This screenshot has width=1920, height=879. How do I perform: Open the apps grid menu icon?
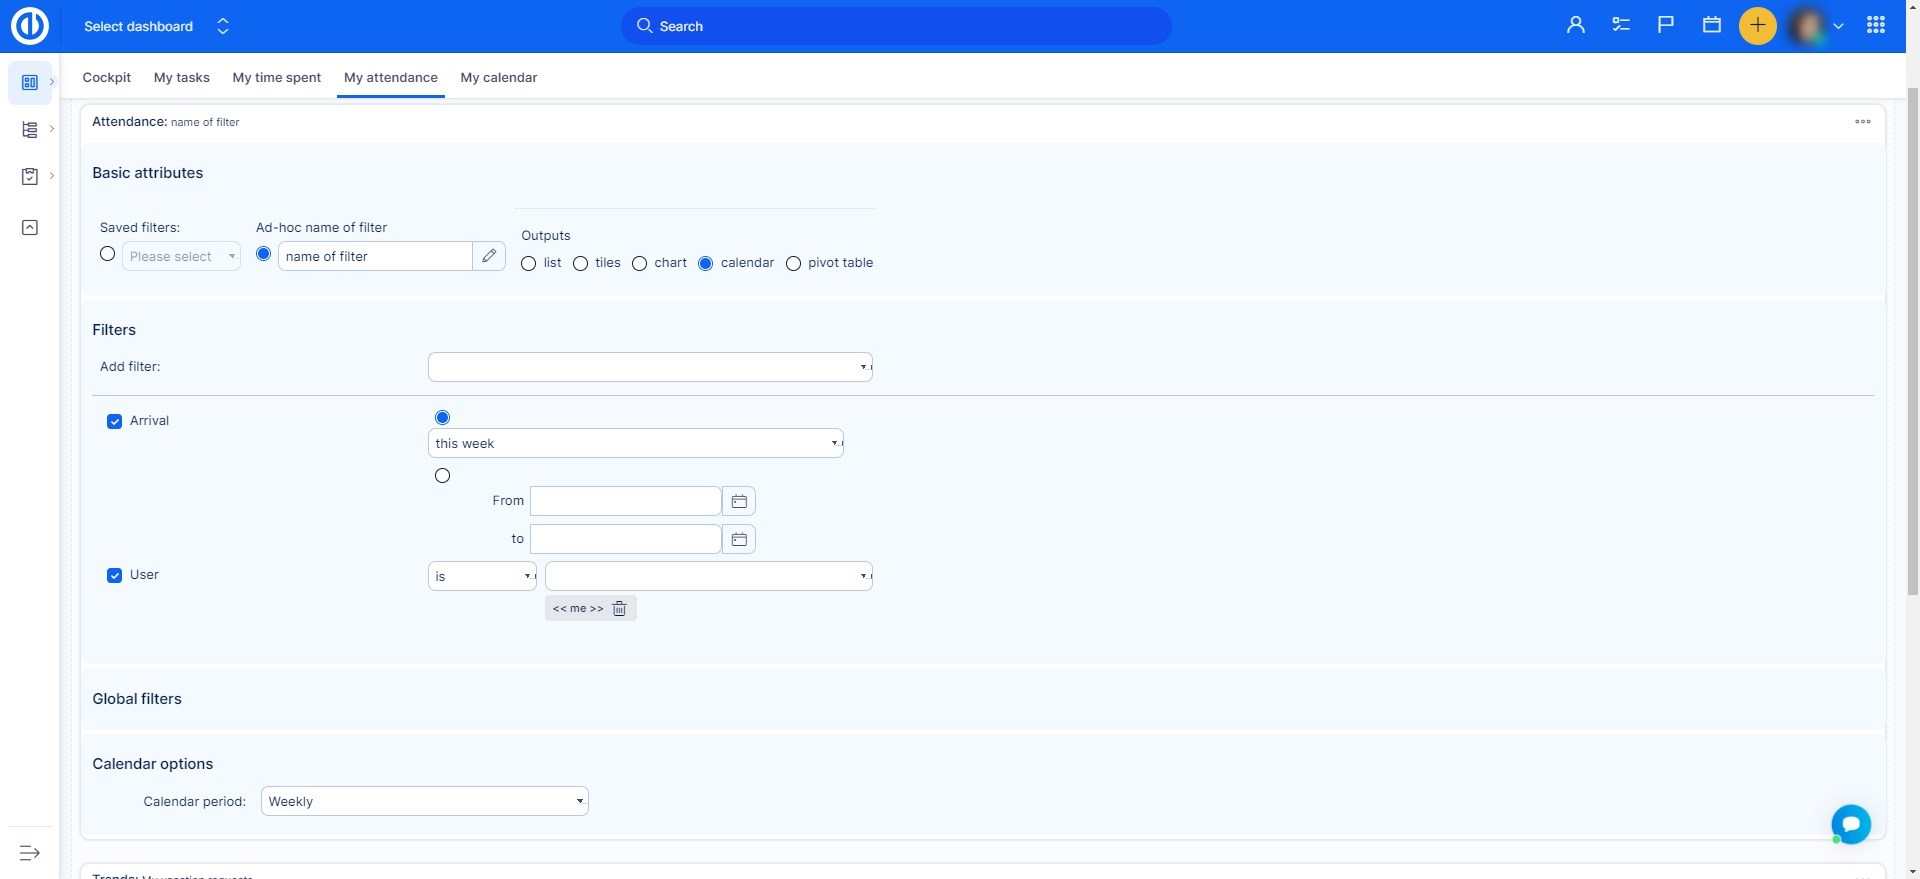click(x=1875, y=26)
